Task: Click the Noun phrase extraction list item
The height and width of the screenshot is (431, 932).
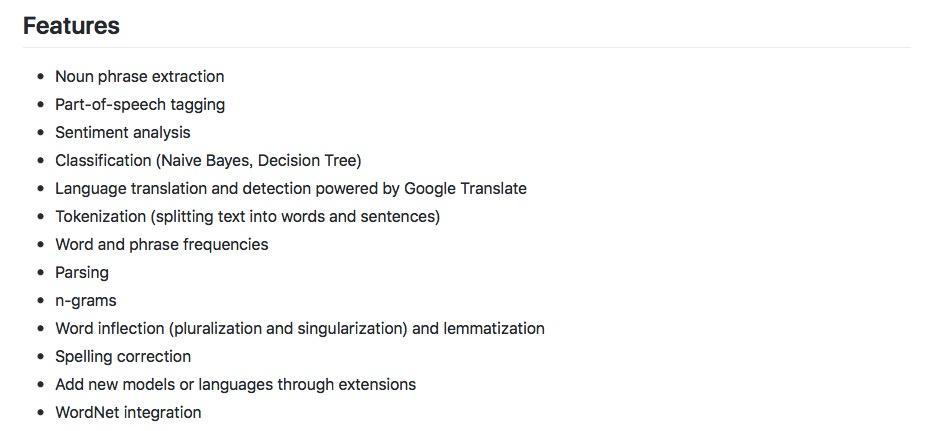Action: click(139, 76)
